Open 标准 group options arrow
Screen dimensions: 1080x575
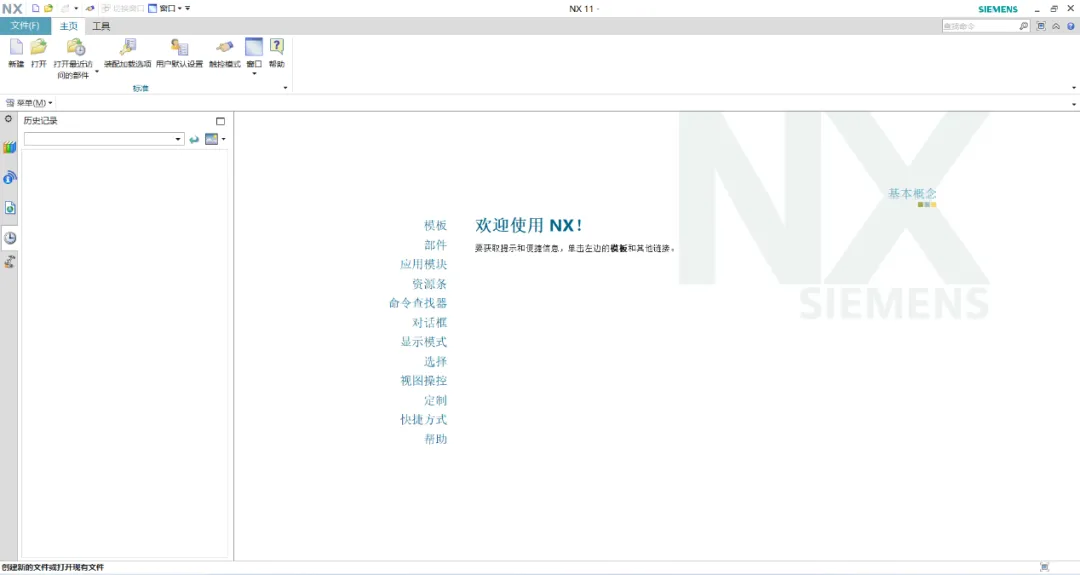[x=285, y=87]
